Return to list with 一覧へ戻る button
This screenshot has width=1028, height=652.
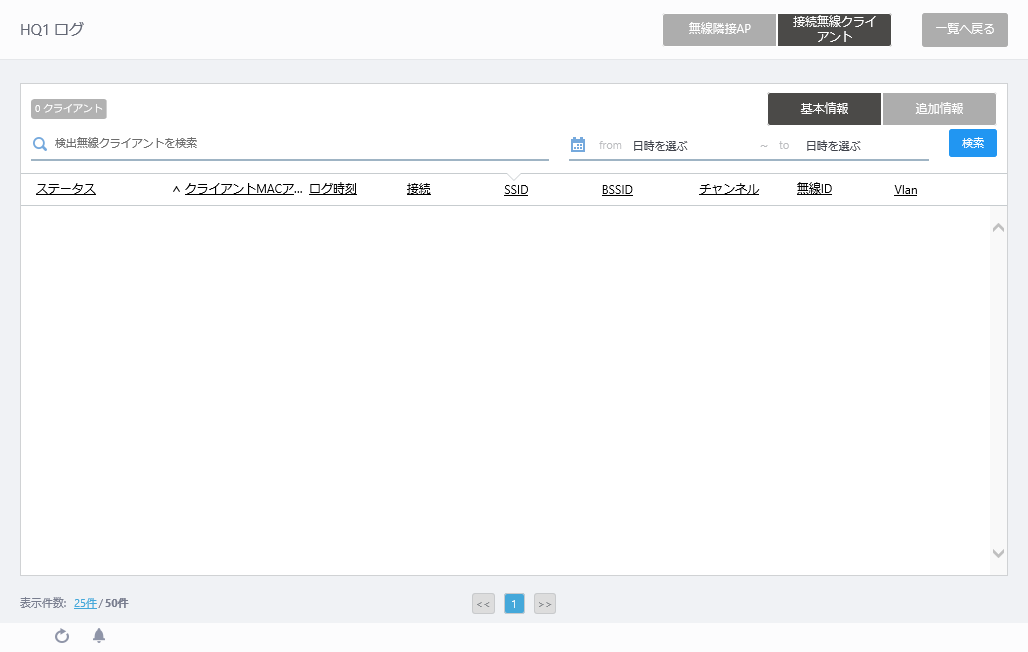click(964, 30)
